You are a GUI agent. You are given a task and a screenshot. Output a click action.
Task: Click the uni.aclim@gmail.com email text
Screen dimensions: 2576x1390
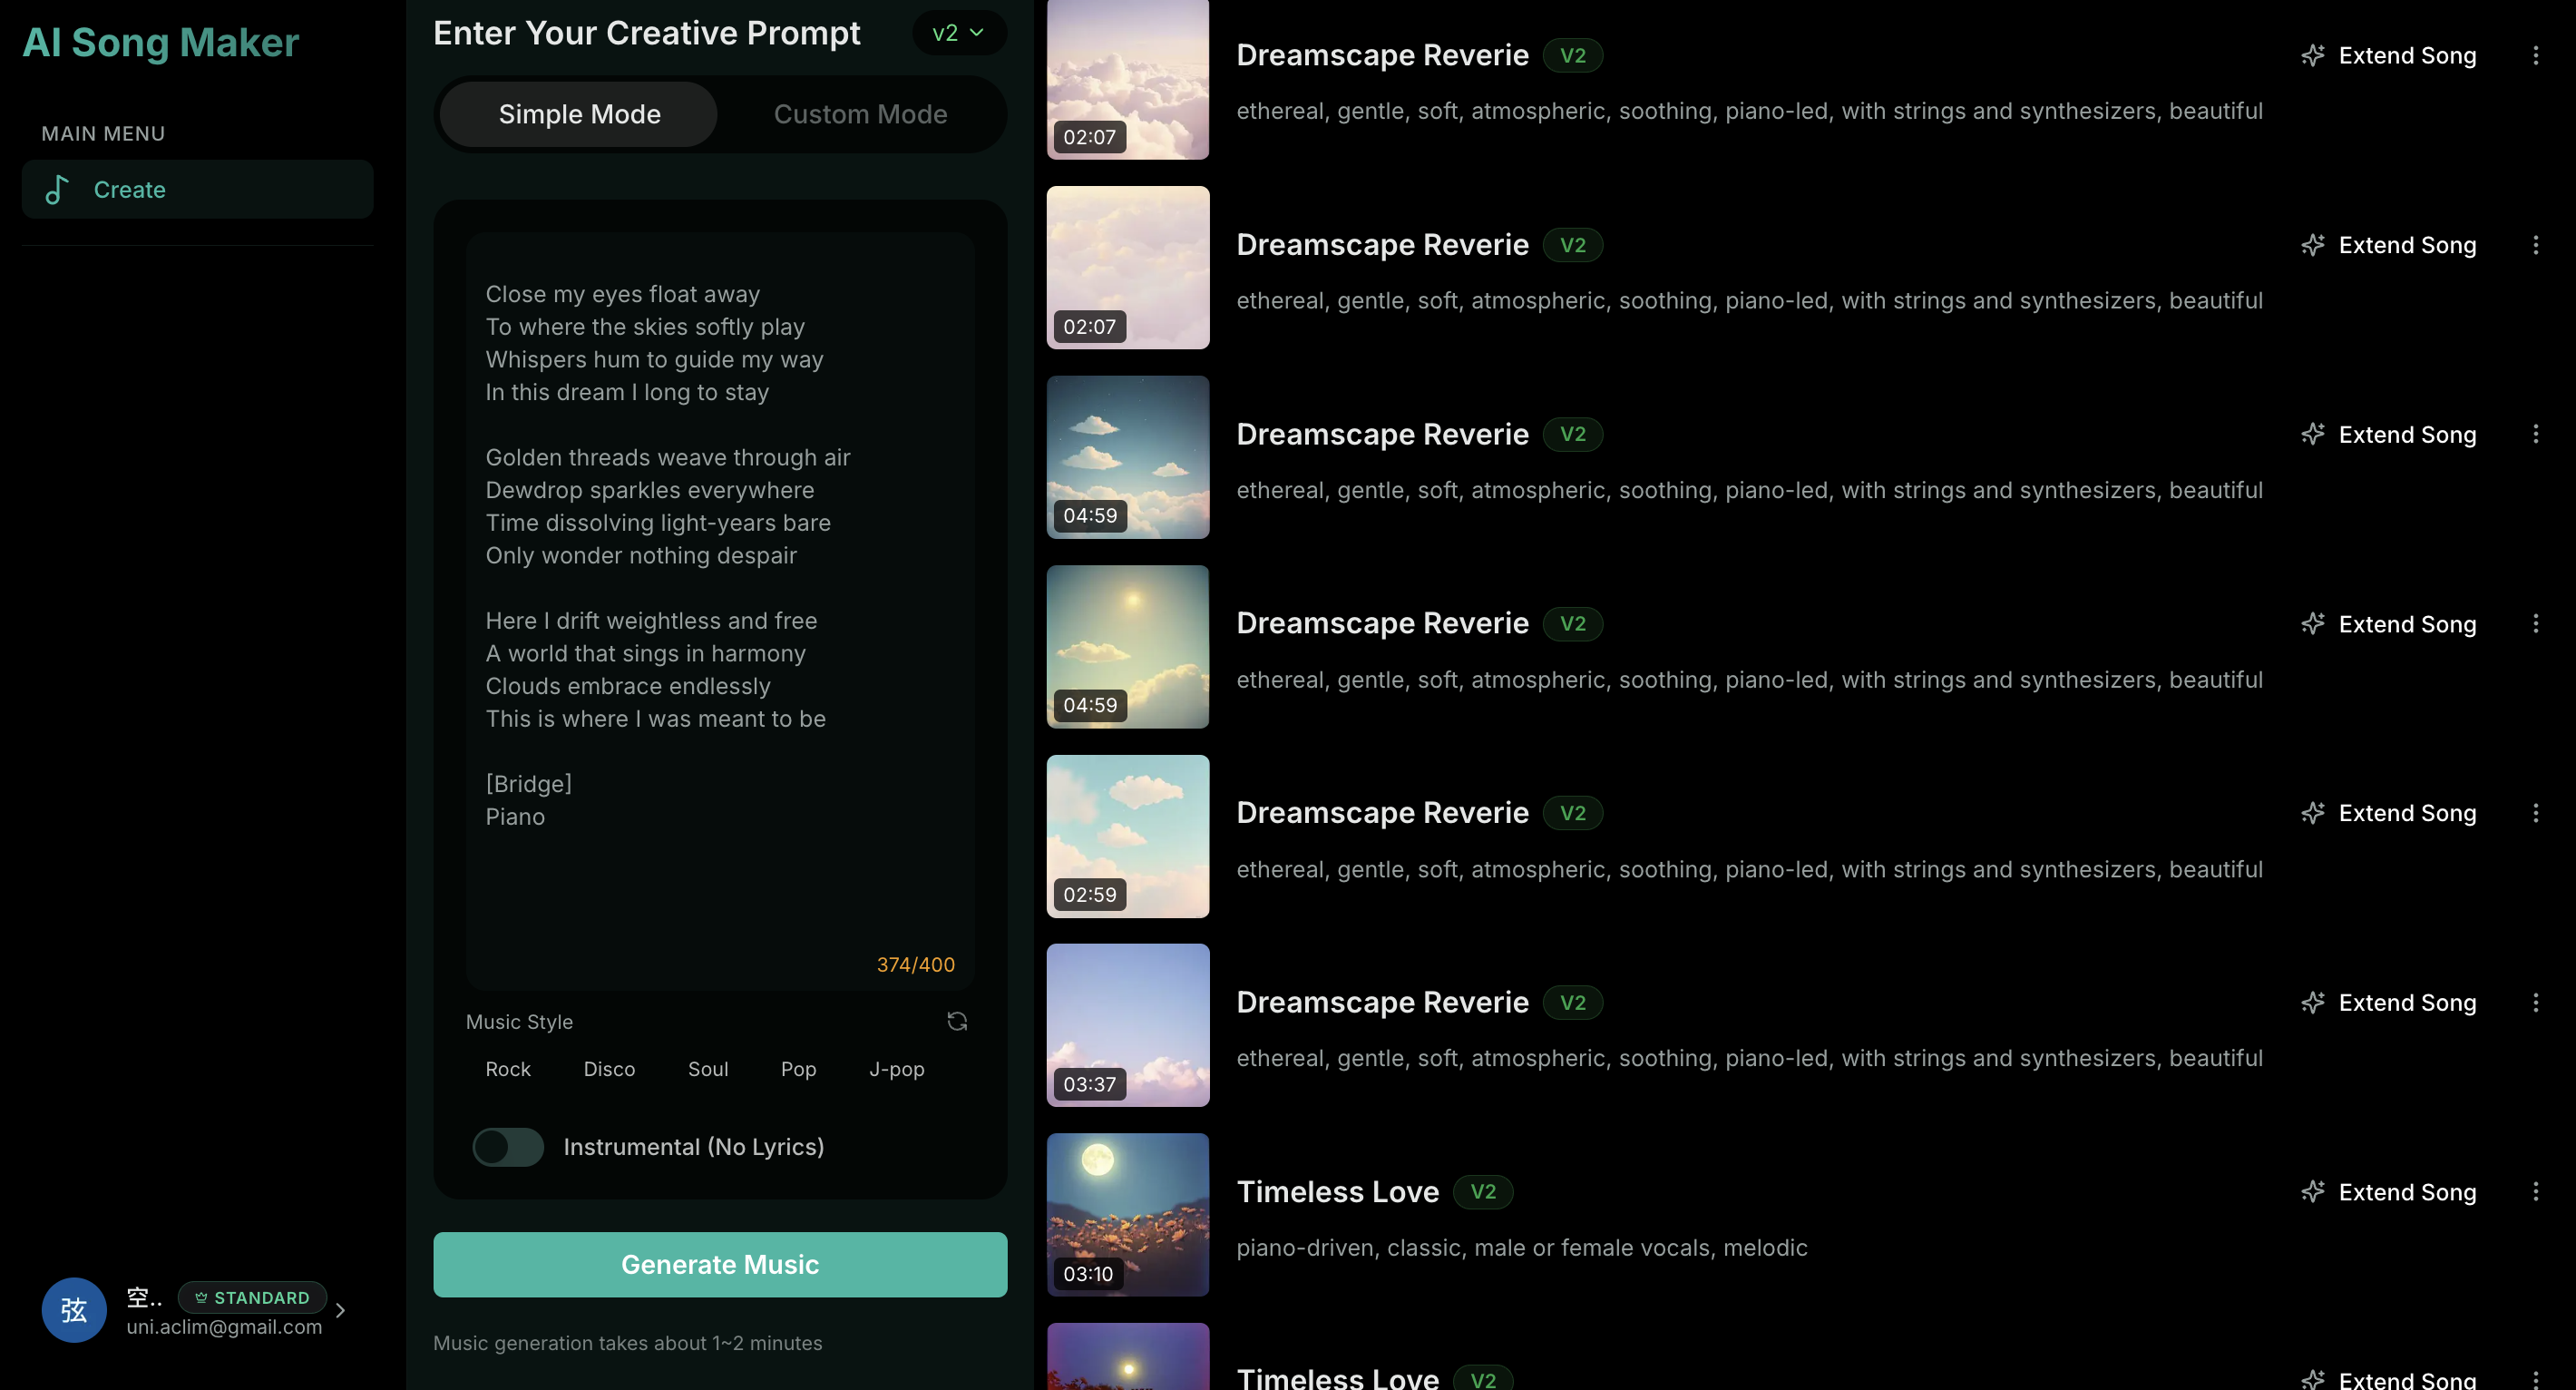(x=224, y=1327)
